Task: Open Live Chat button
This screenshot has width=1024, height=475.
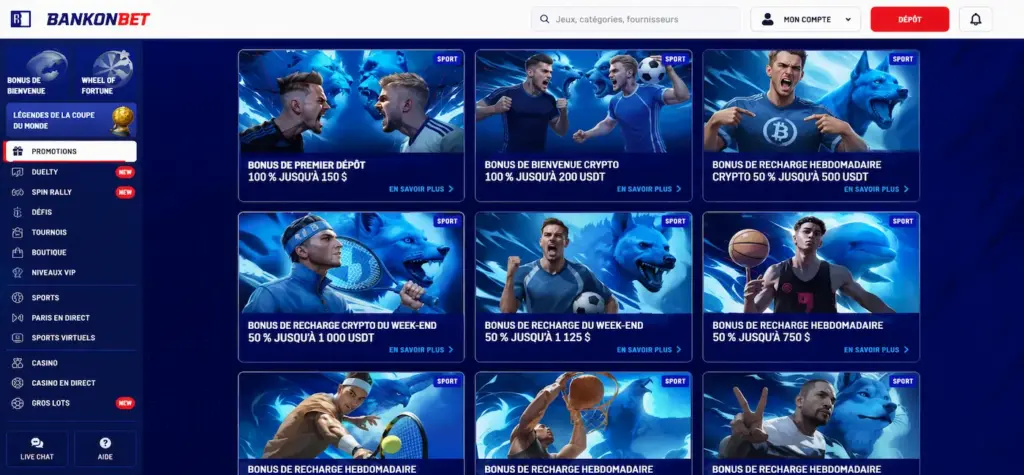Action: (37, 449)
